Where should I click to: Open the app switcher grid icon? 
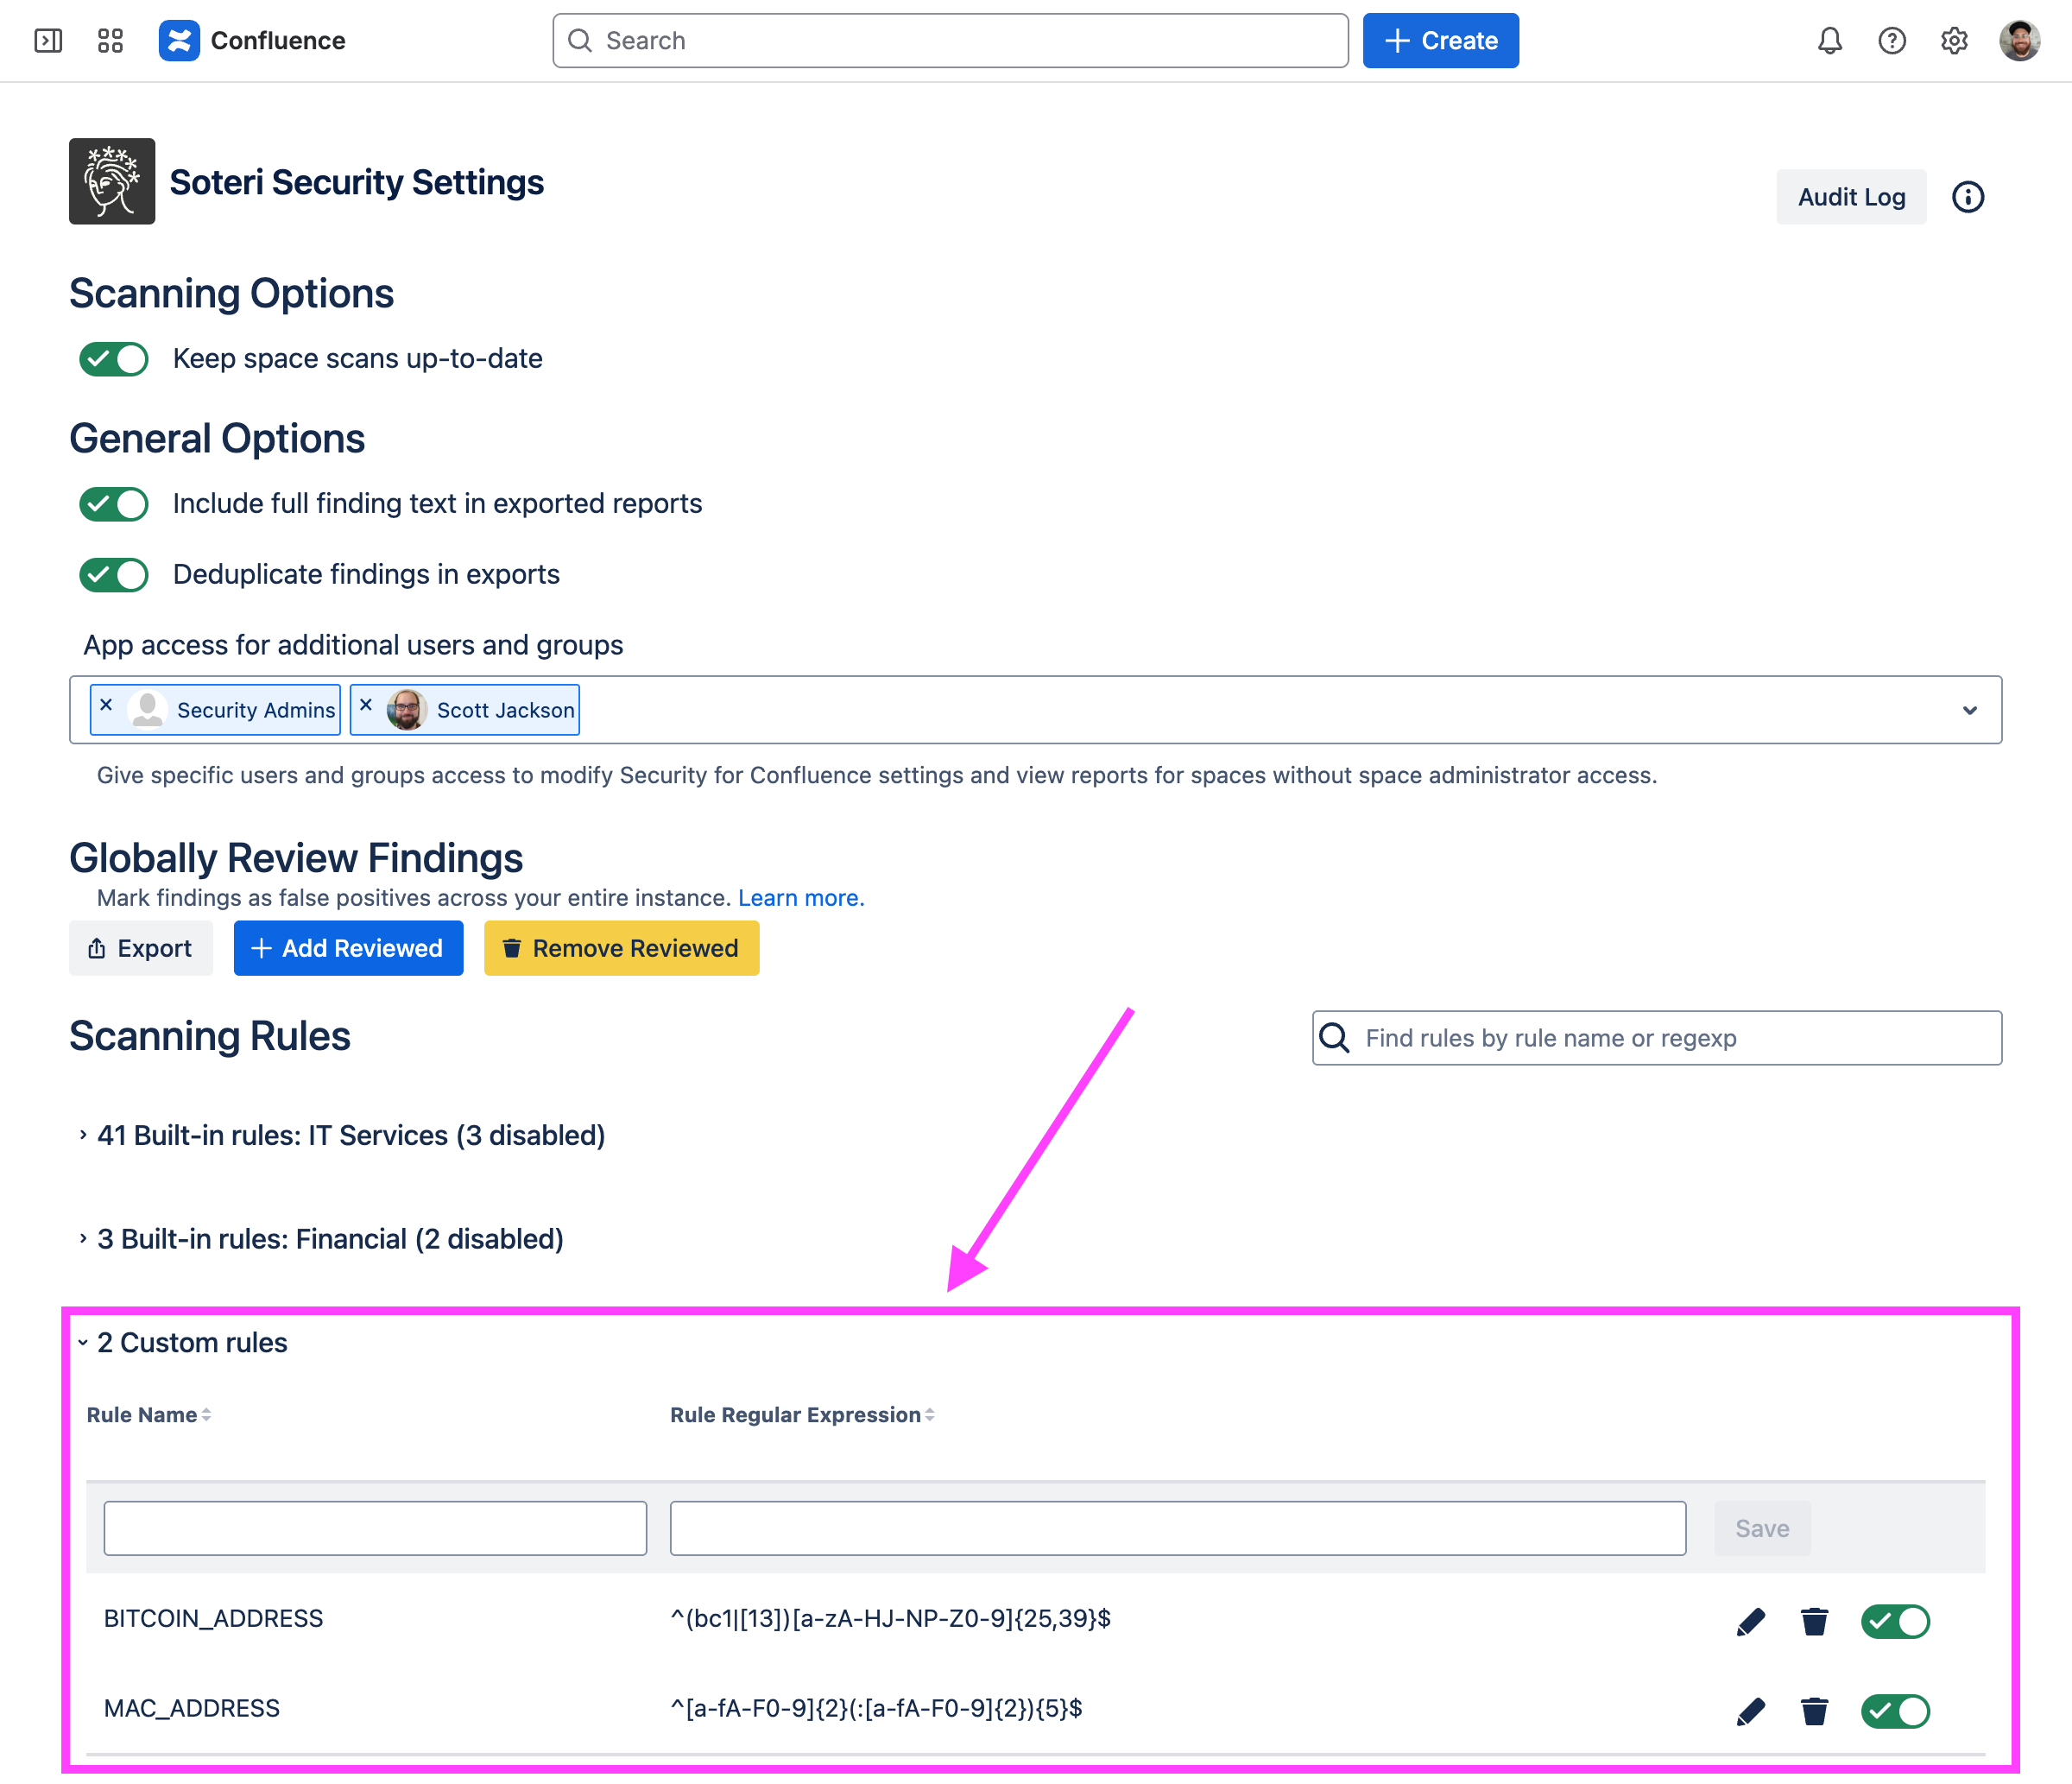(110, 41)
